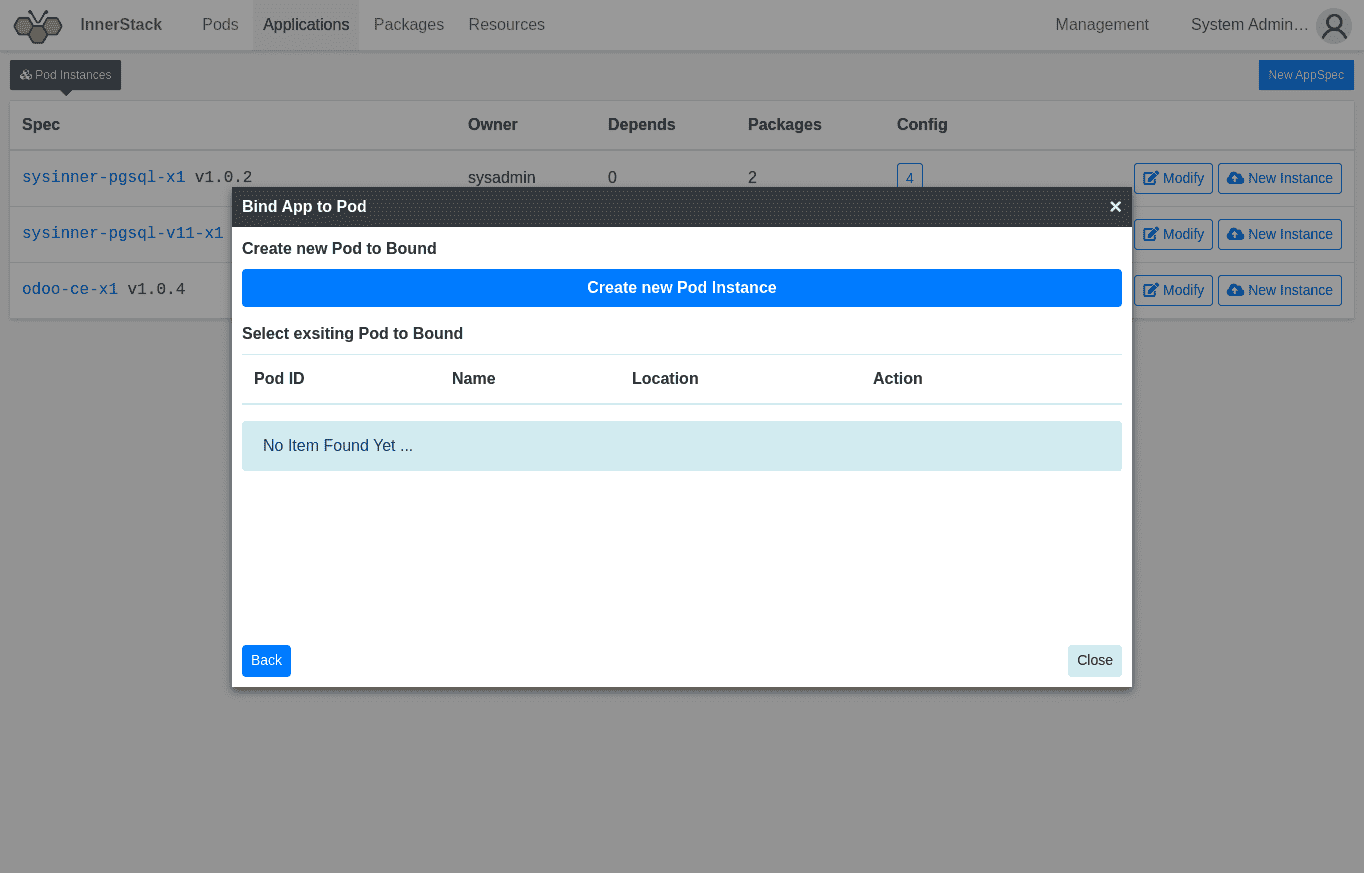The width and height of the screenshot is (1364, 873).
Task: Click the Back button
Action: pos(266,661)
